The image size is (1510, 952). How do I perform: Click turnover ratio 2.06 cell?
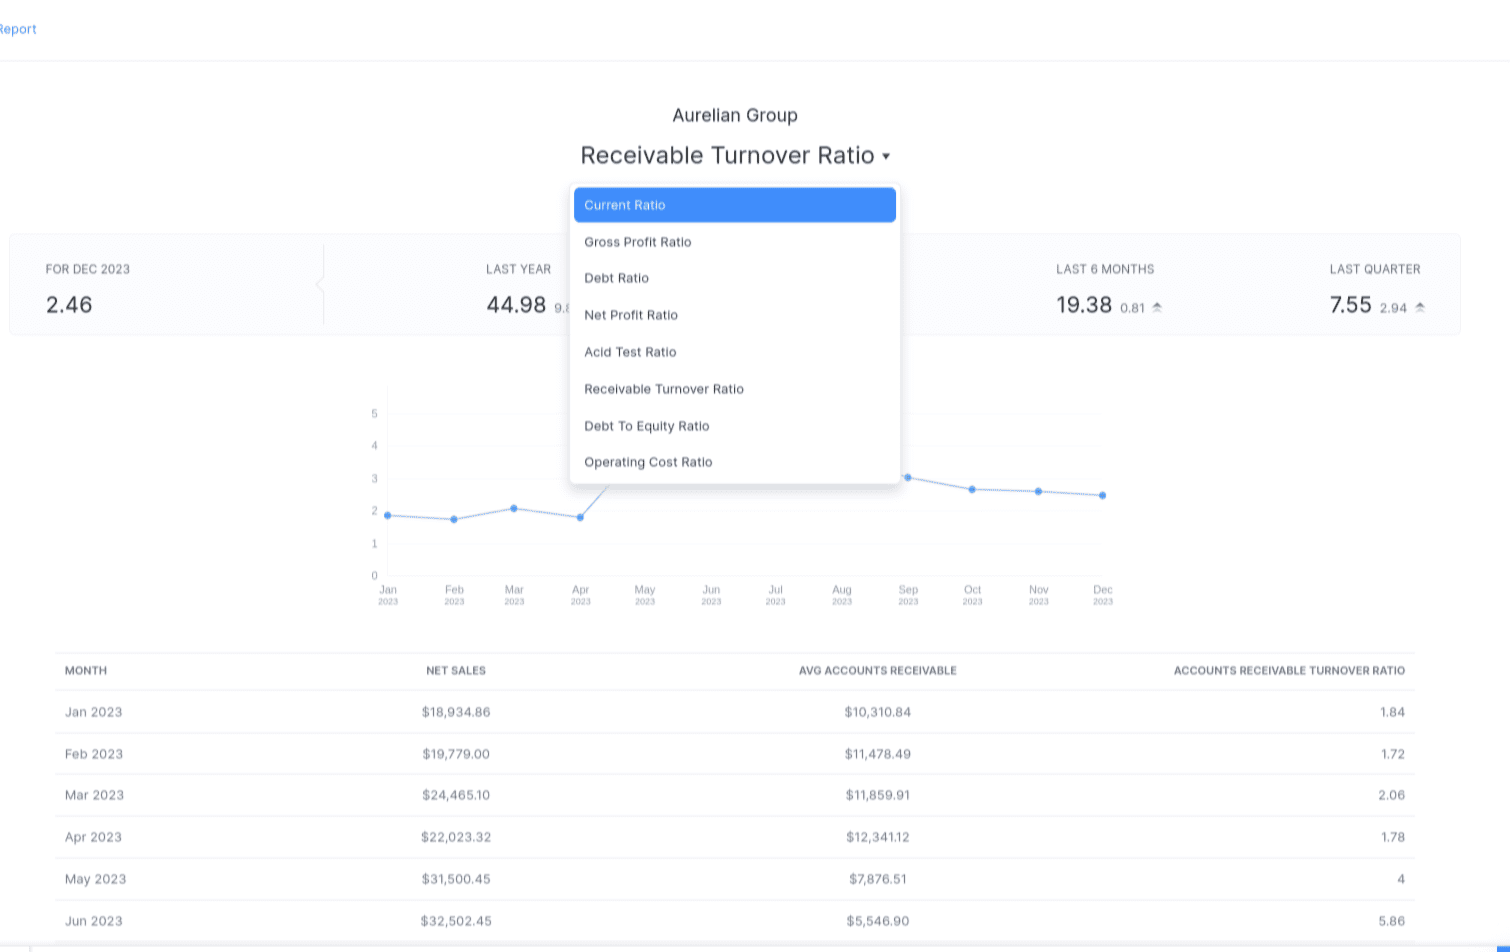point(1391,795)
